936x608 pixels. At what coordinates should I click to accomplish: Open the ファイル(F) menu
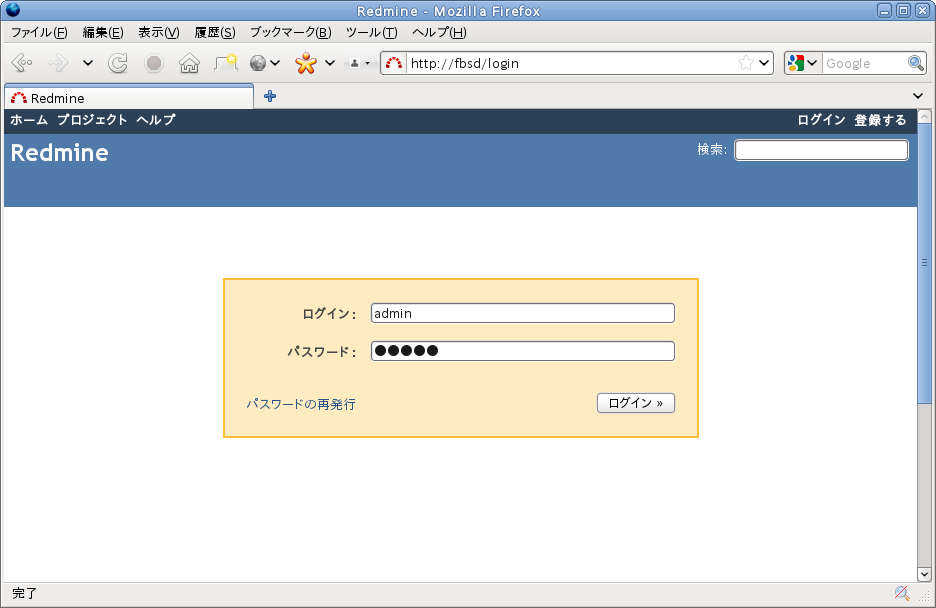coord(39,32)
